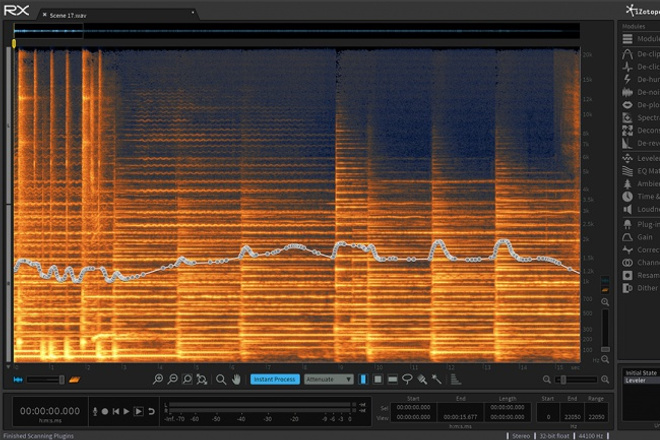Select the Leveler history entry

coord(641,380)
